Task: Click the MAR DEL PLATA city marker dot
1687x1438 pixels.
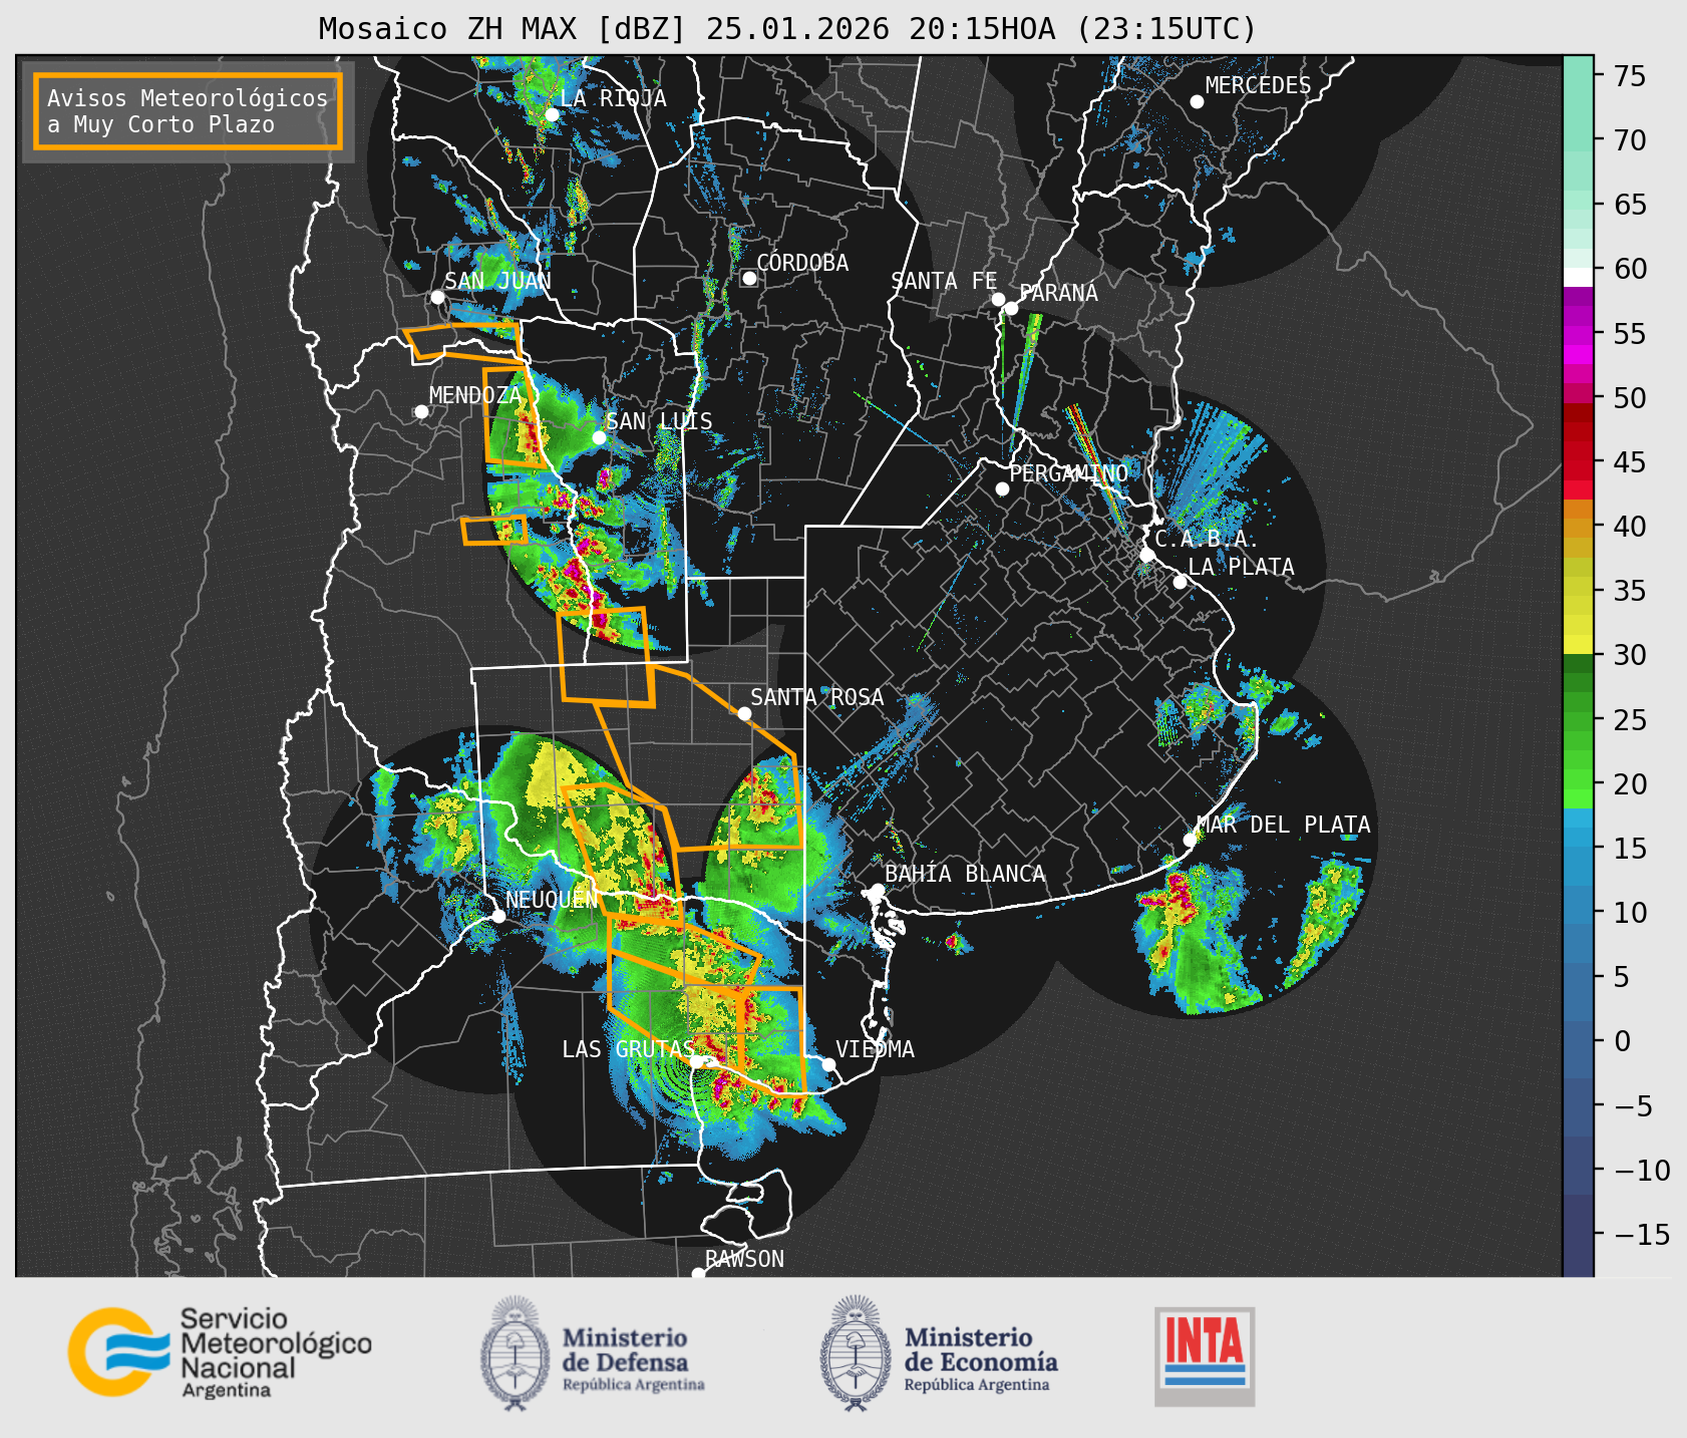Action: point(1190,840)
